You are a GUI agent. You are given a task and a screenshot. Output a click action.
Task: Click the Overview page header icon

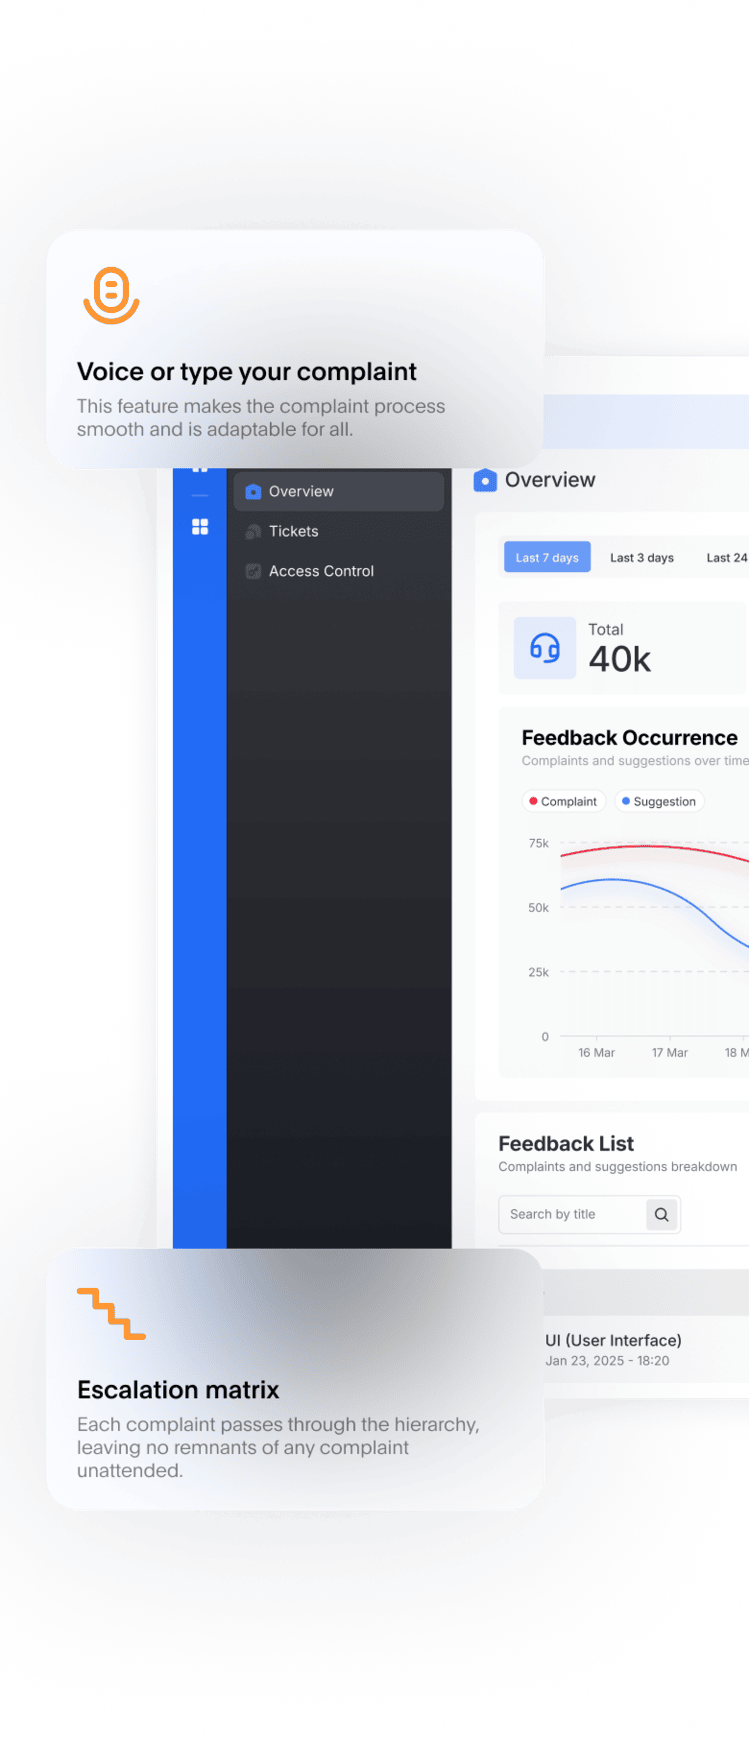[x=485, y=480]
